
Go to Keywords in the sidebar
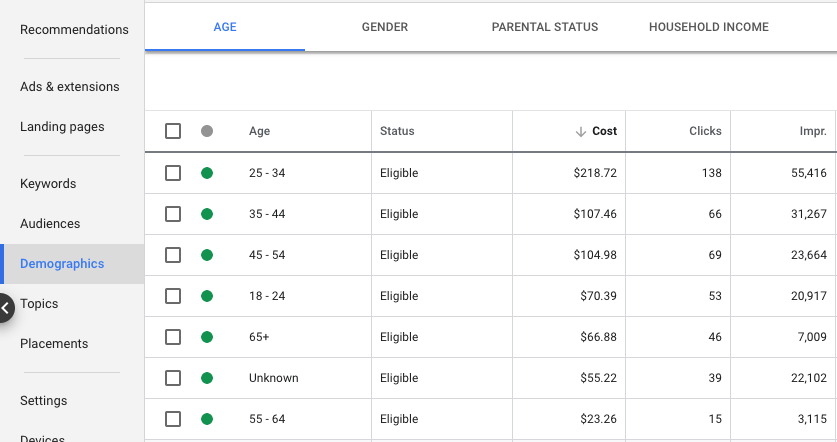48,184
